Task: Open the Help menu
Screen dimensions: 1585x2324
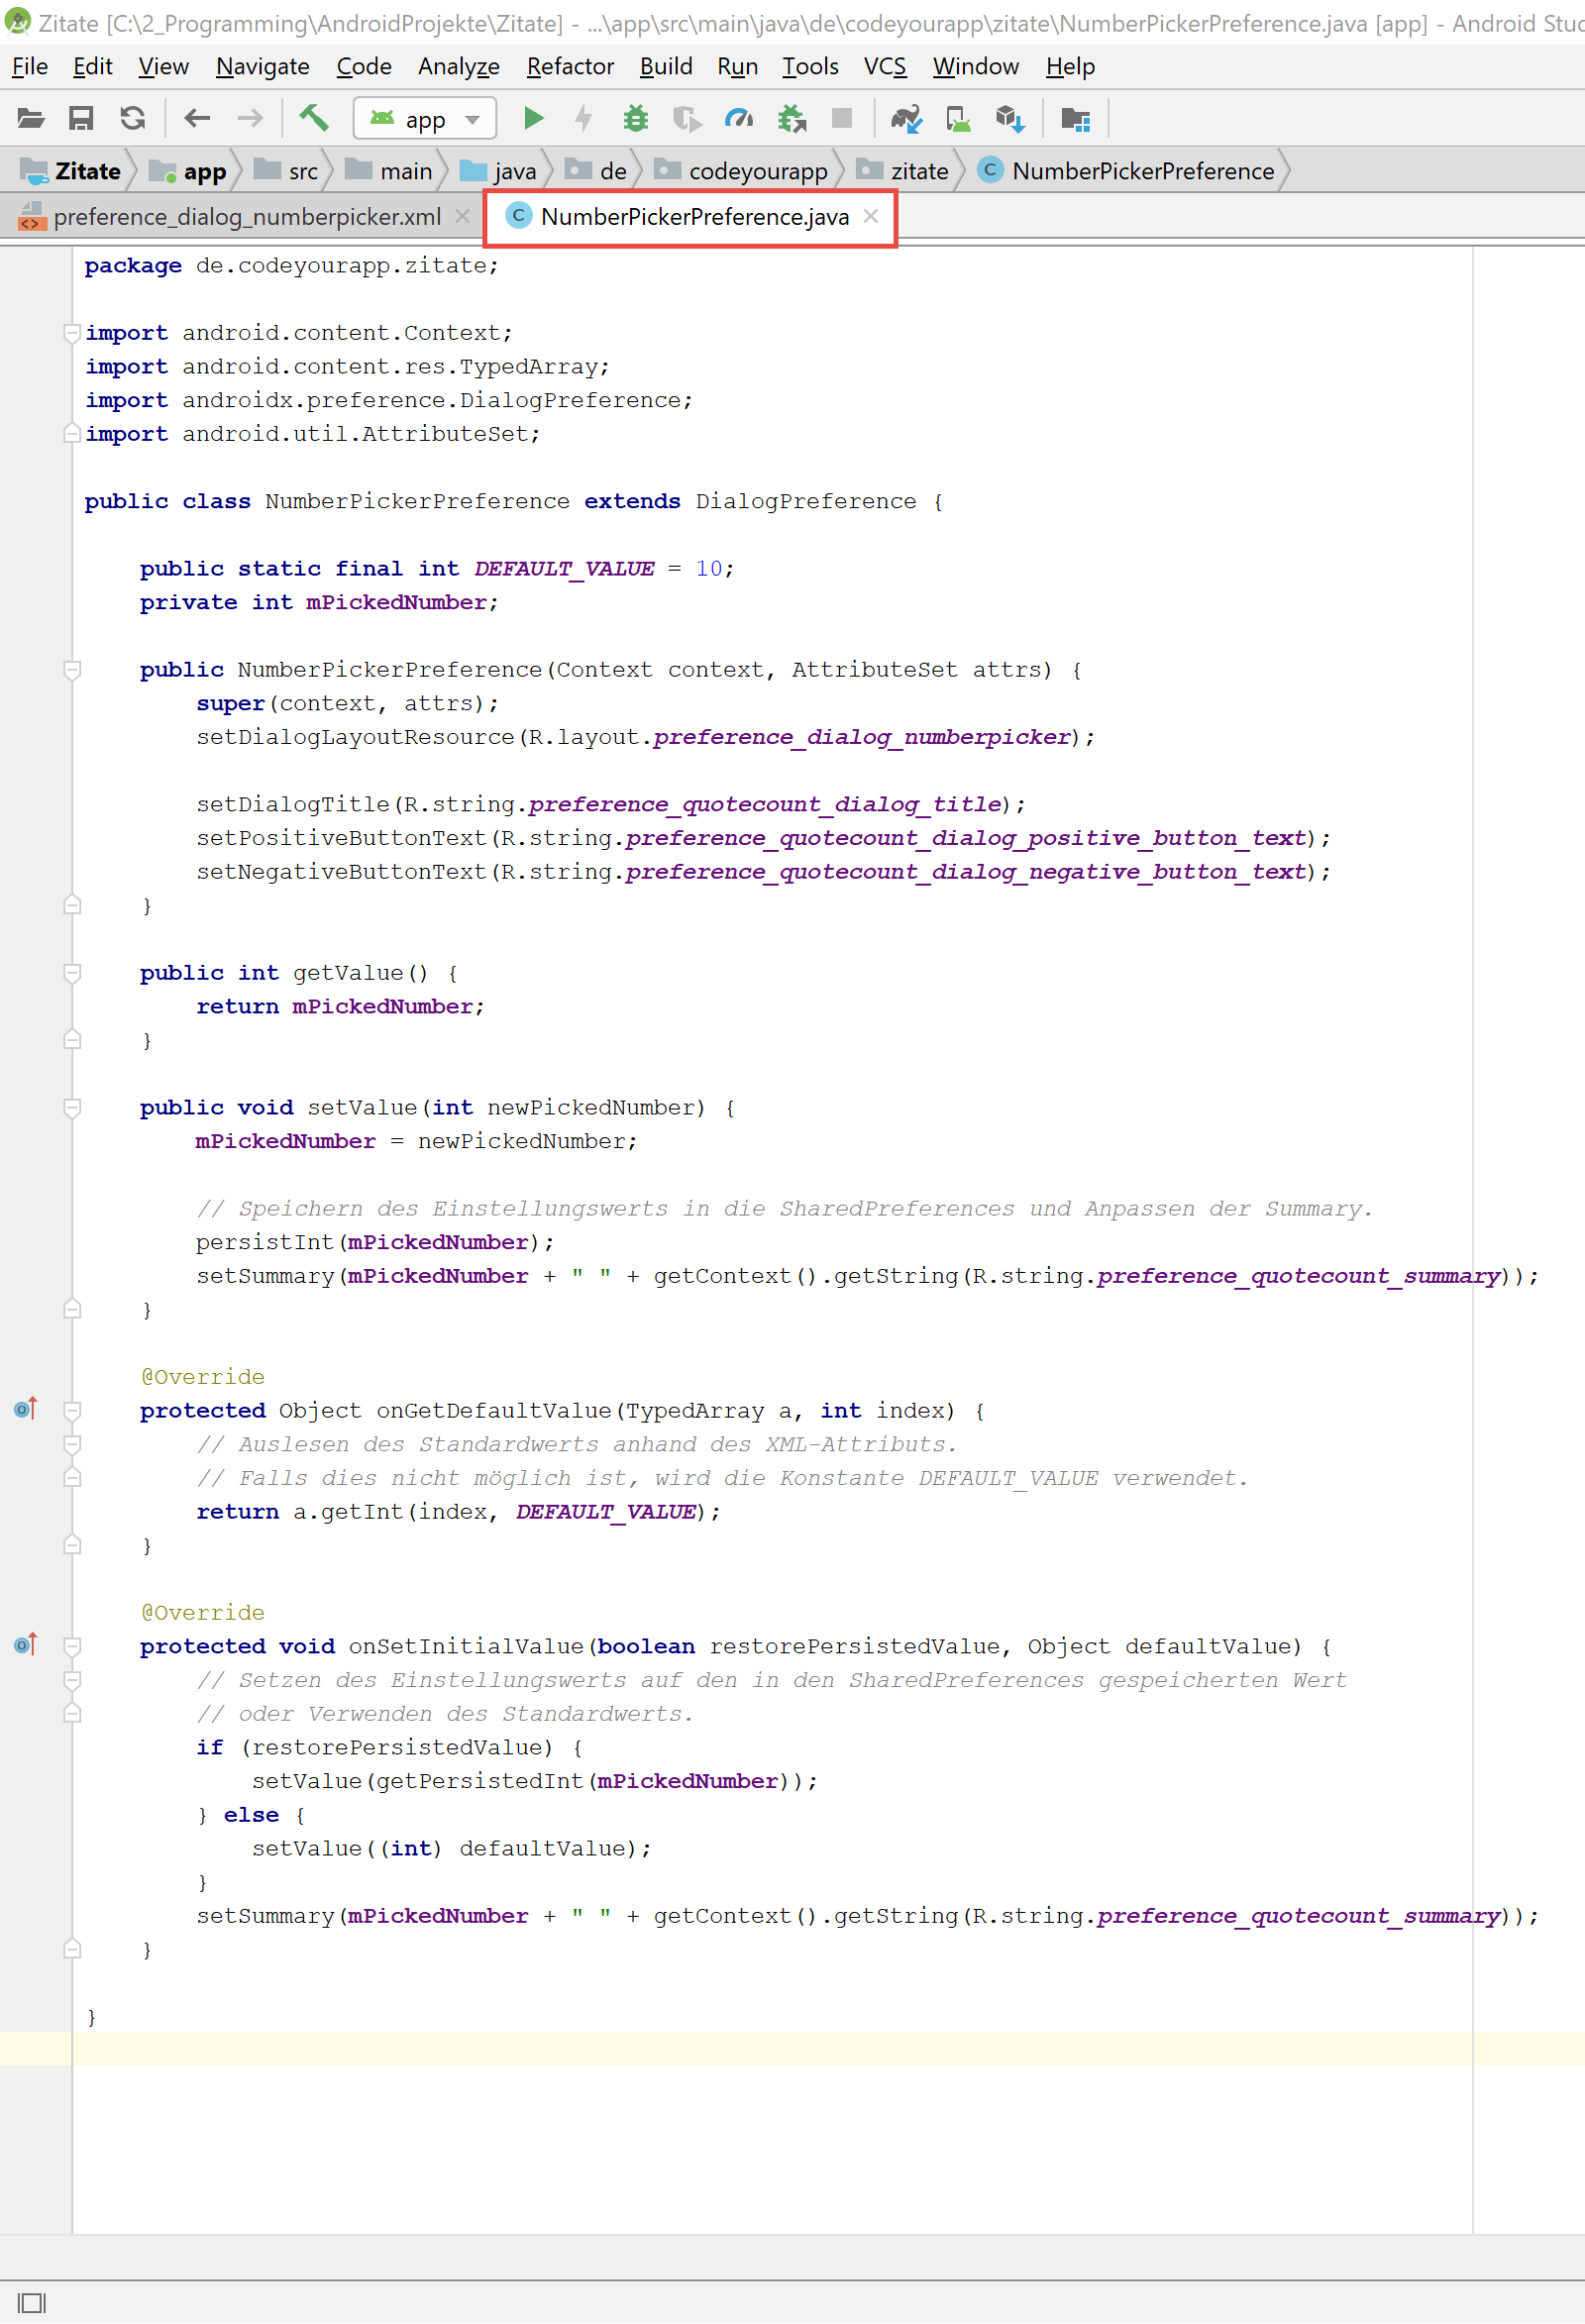Action: (x=1070, y=66)
